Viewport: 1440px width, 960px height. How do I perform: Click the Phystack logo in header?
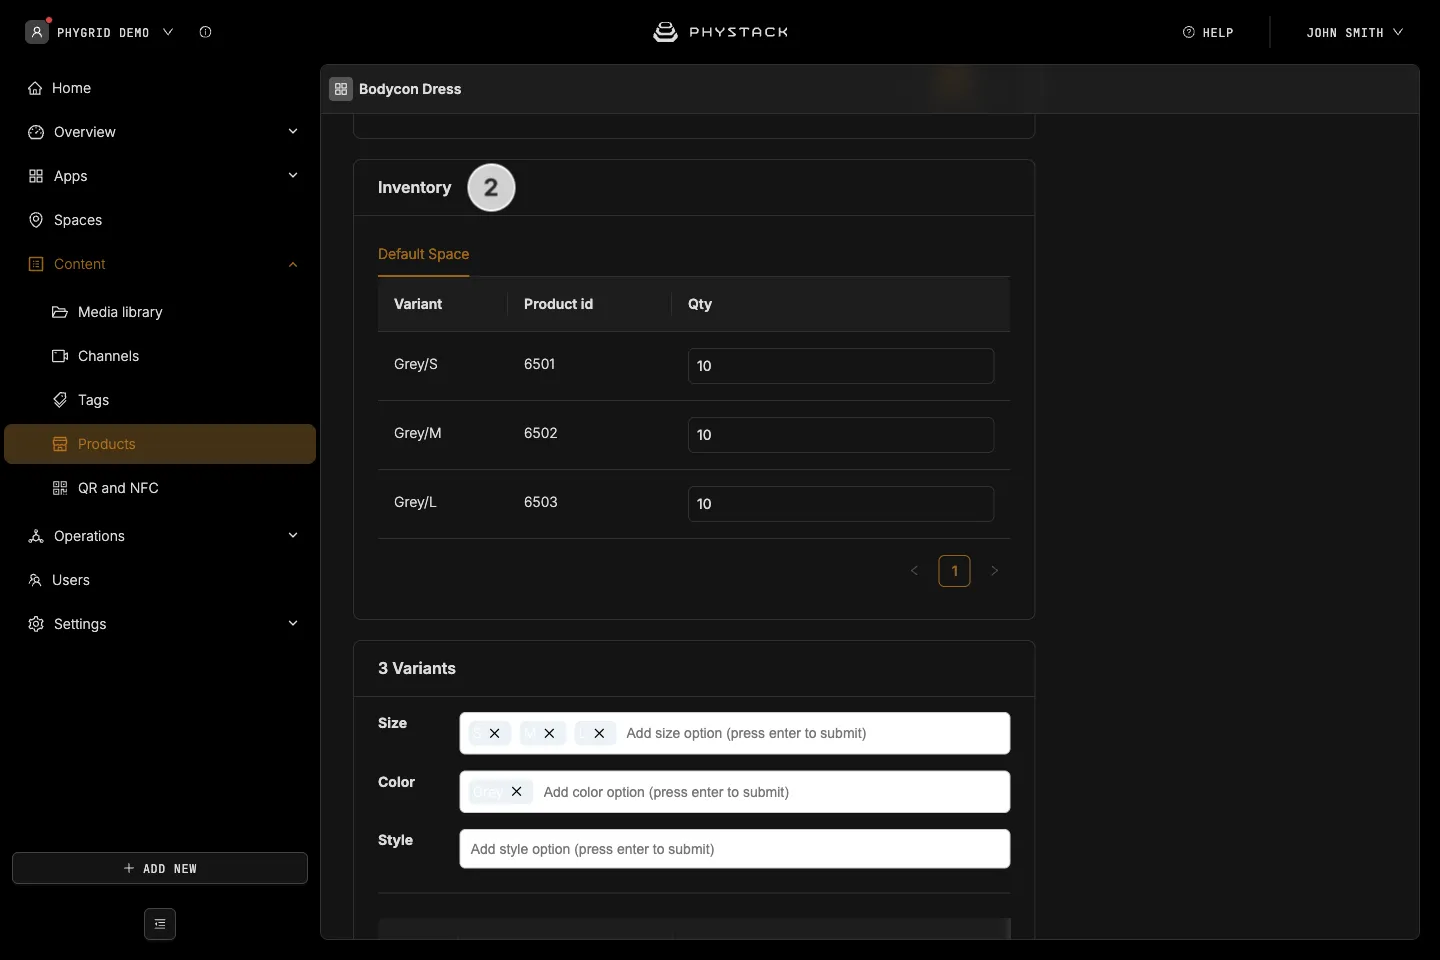[x=720, y=32]
